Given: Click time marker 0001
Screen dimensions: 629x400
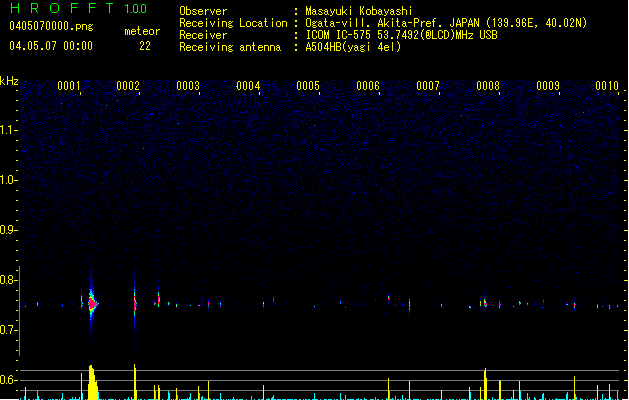Looking at the screenshot, I should [69, 86].
